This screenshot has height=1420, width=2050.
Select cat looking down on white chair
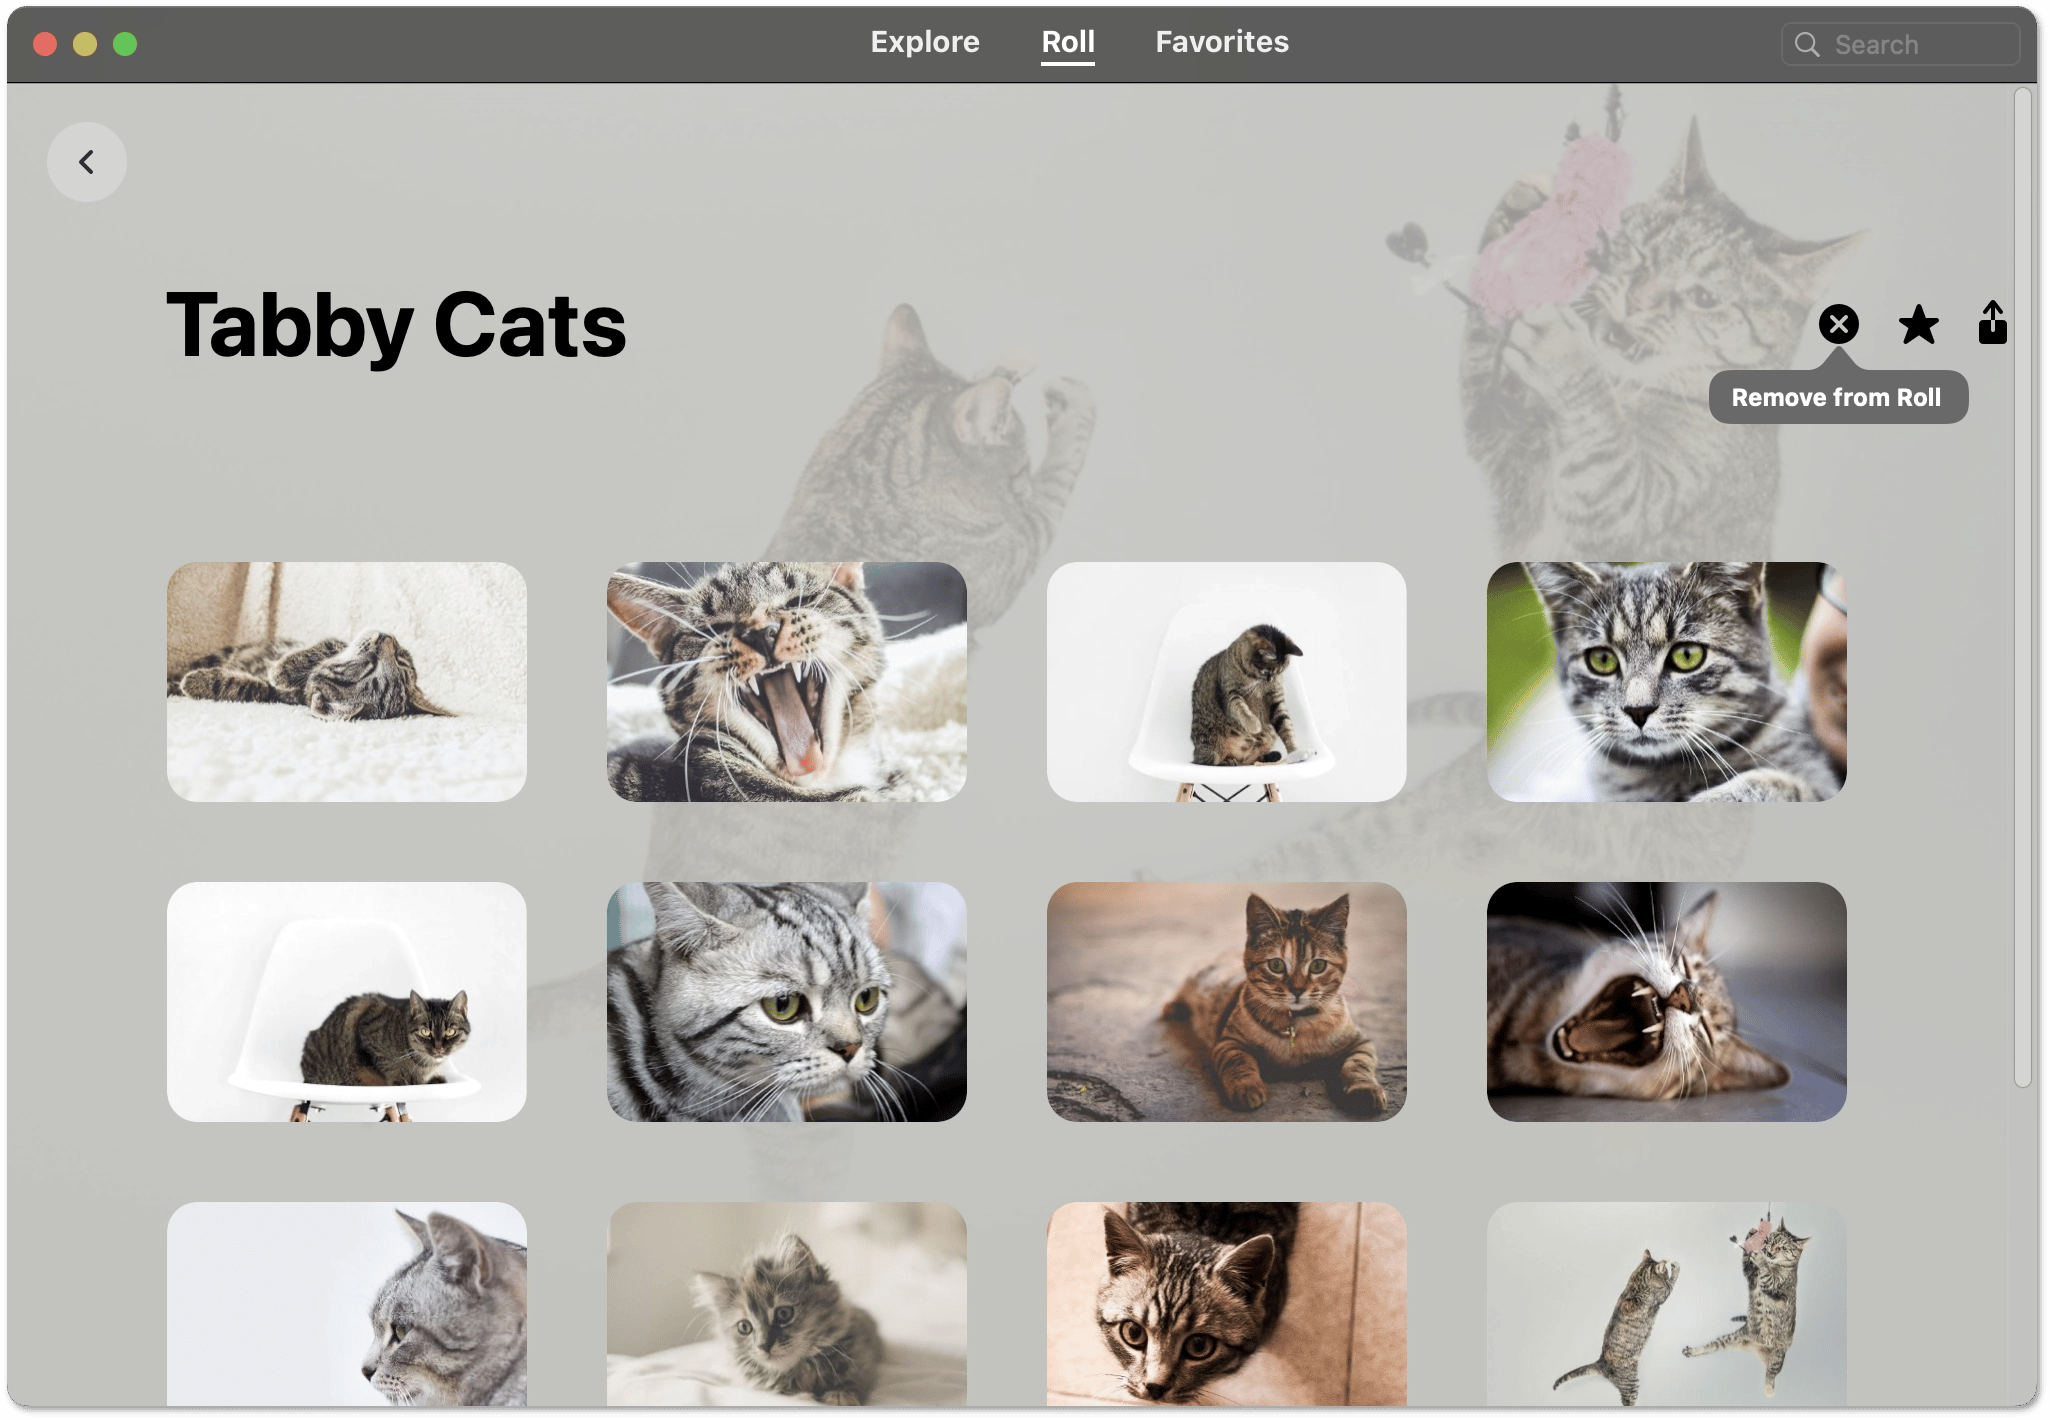tap(1226, 681)
